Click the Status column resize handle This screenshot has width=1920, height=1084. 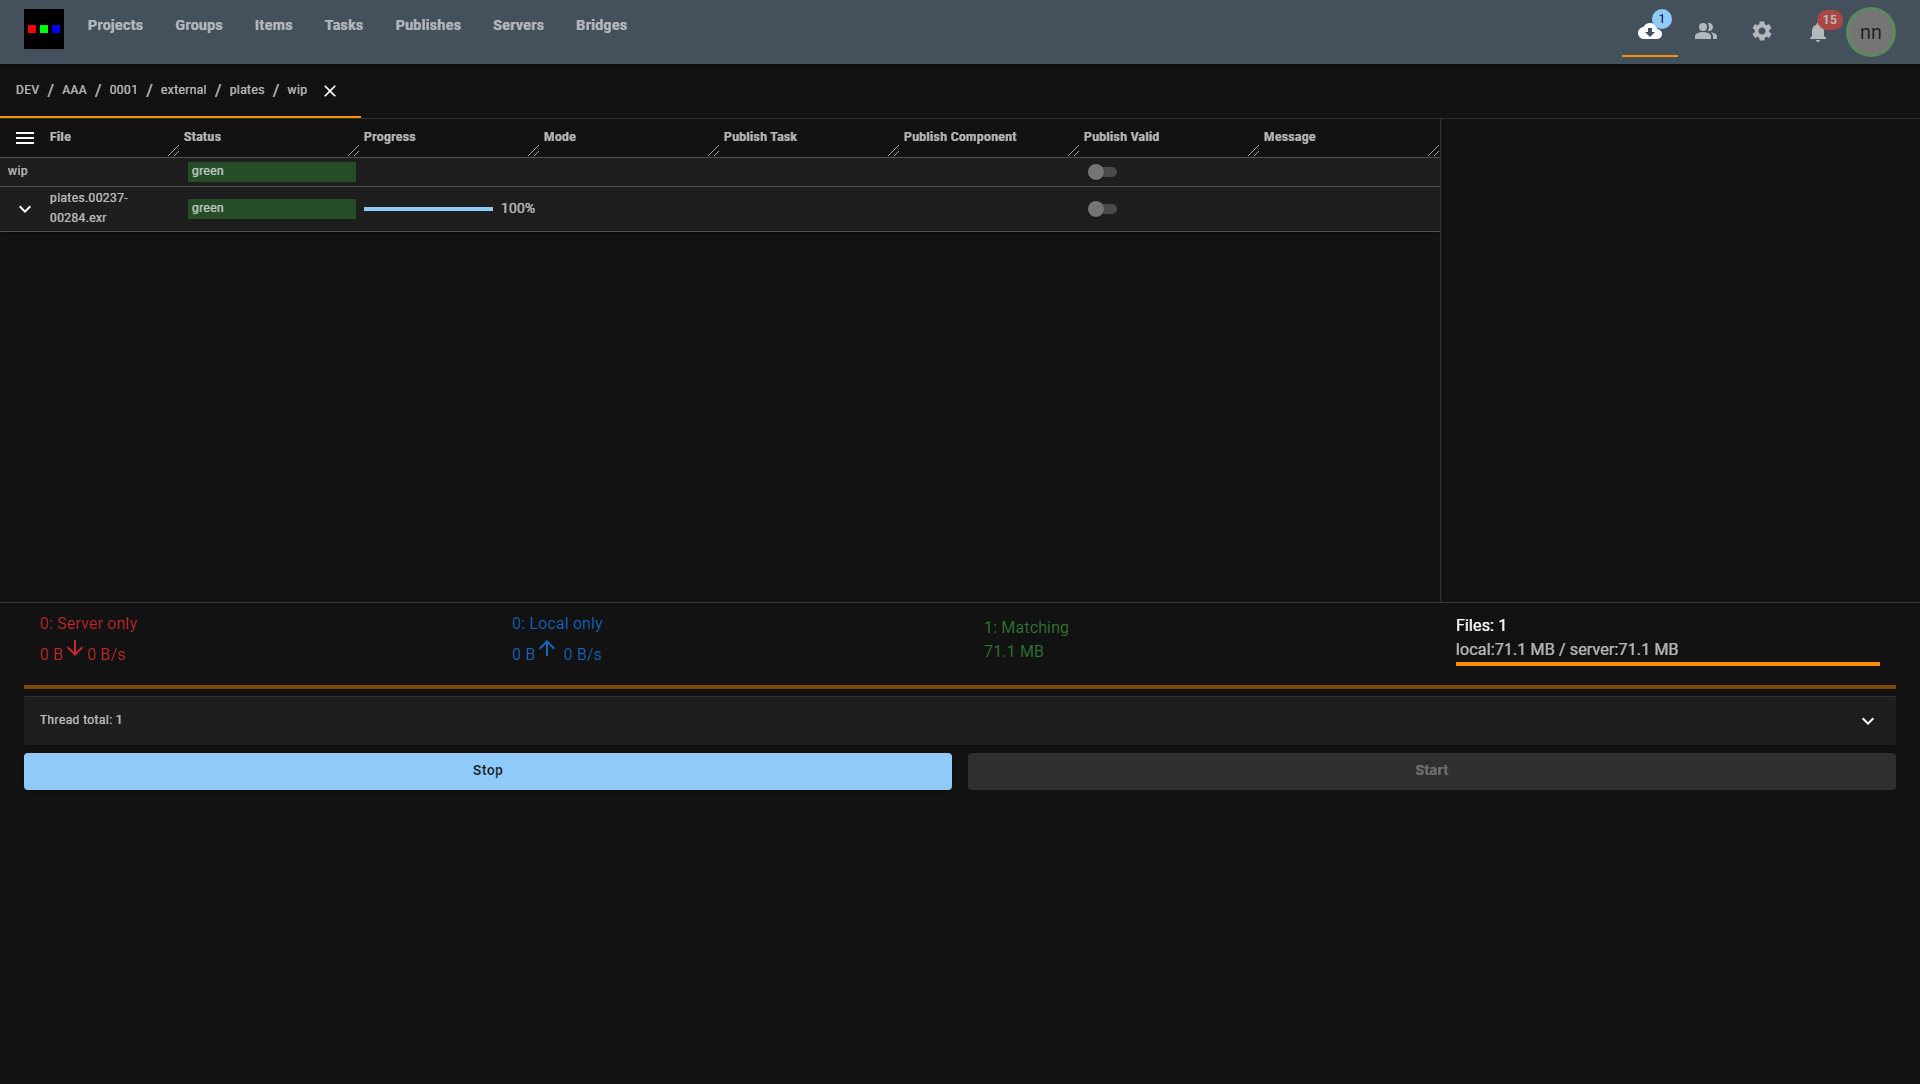(x=353, y=151)
